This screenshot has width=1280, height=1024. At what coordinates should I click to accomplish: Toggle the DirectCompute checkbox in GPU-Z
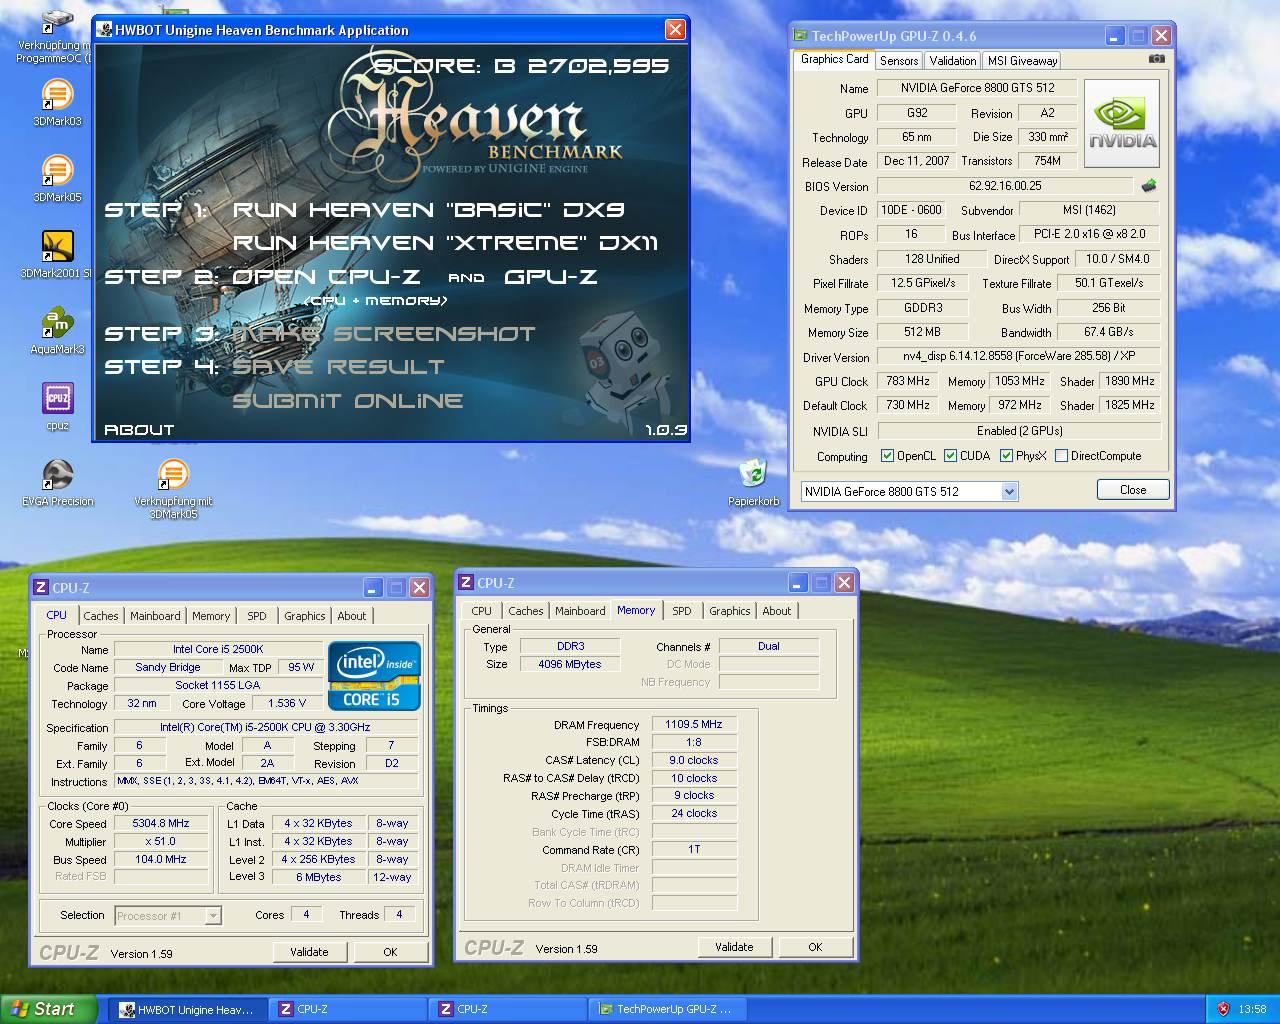[1061, 456]
